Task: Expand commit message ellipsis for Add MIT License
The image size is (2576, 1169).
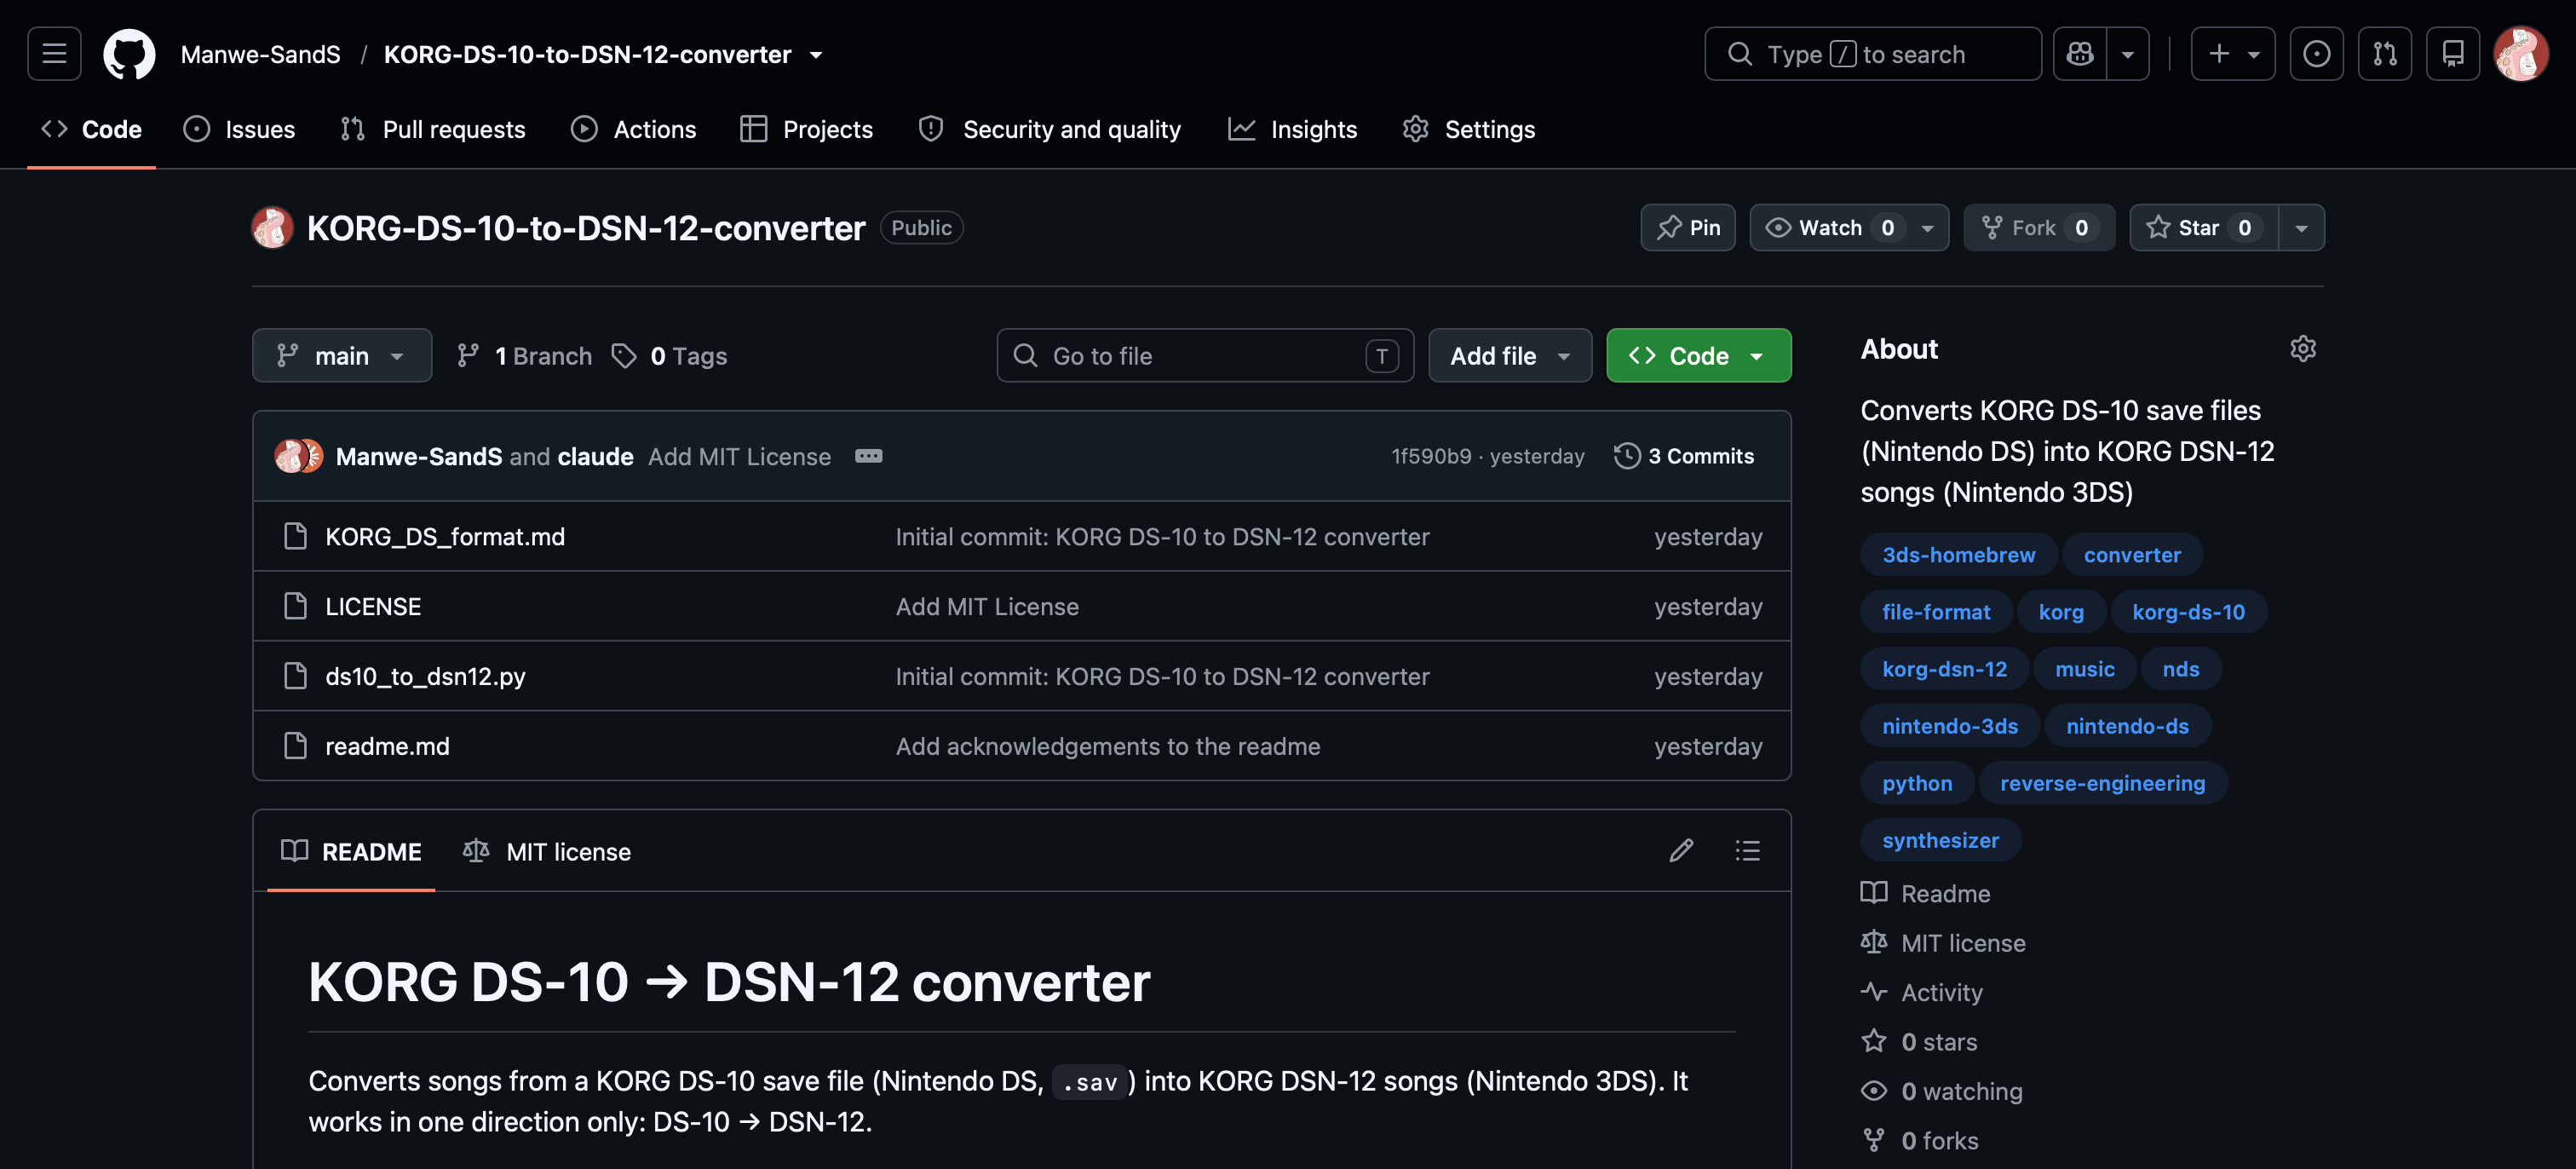Action: (x=868, y=456)
